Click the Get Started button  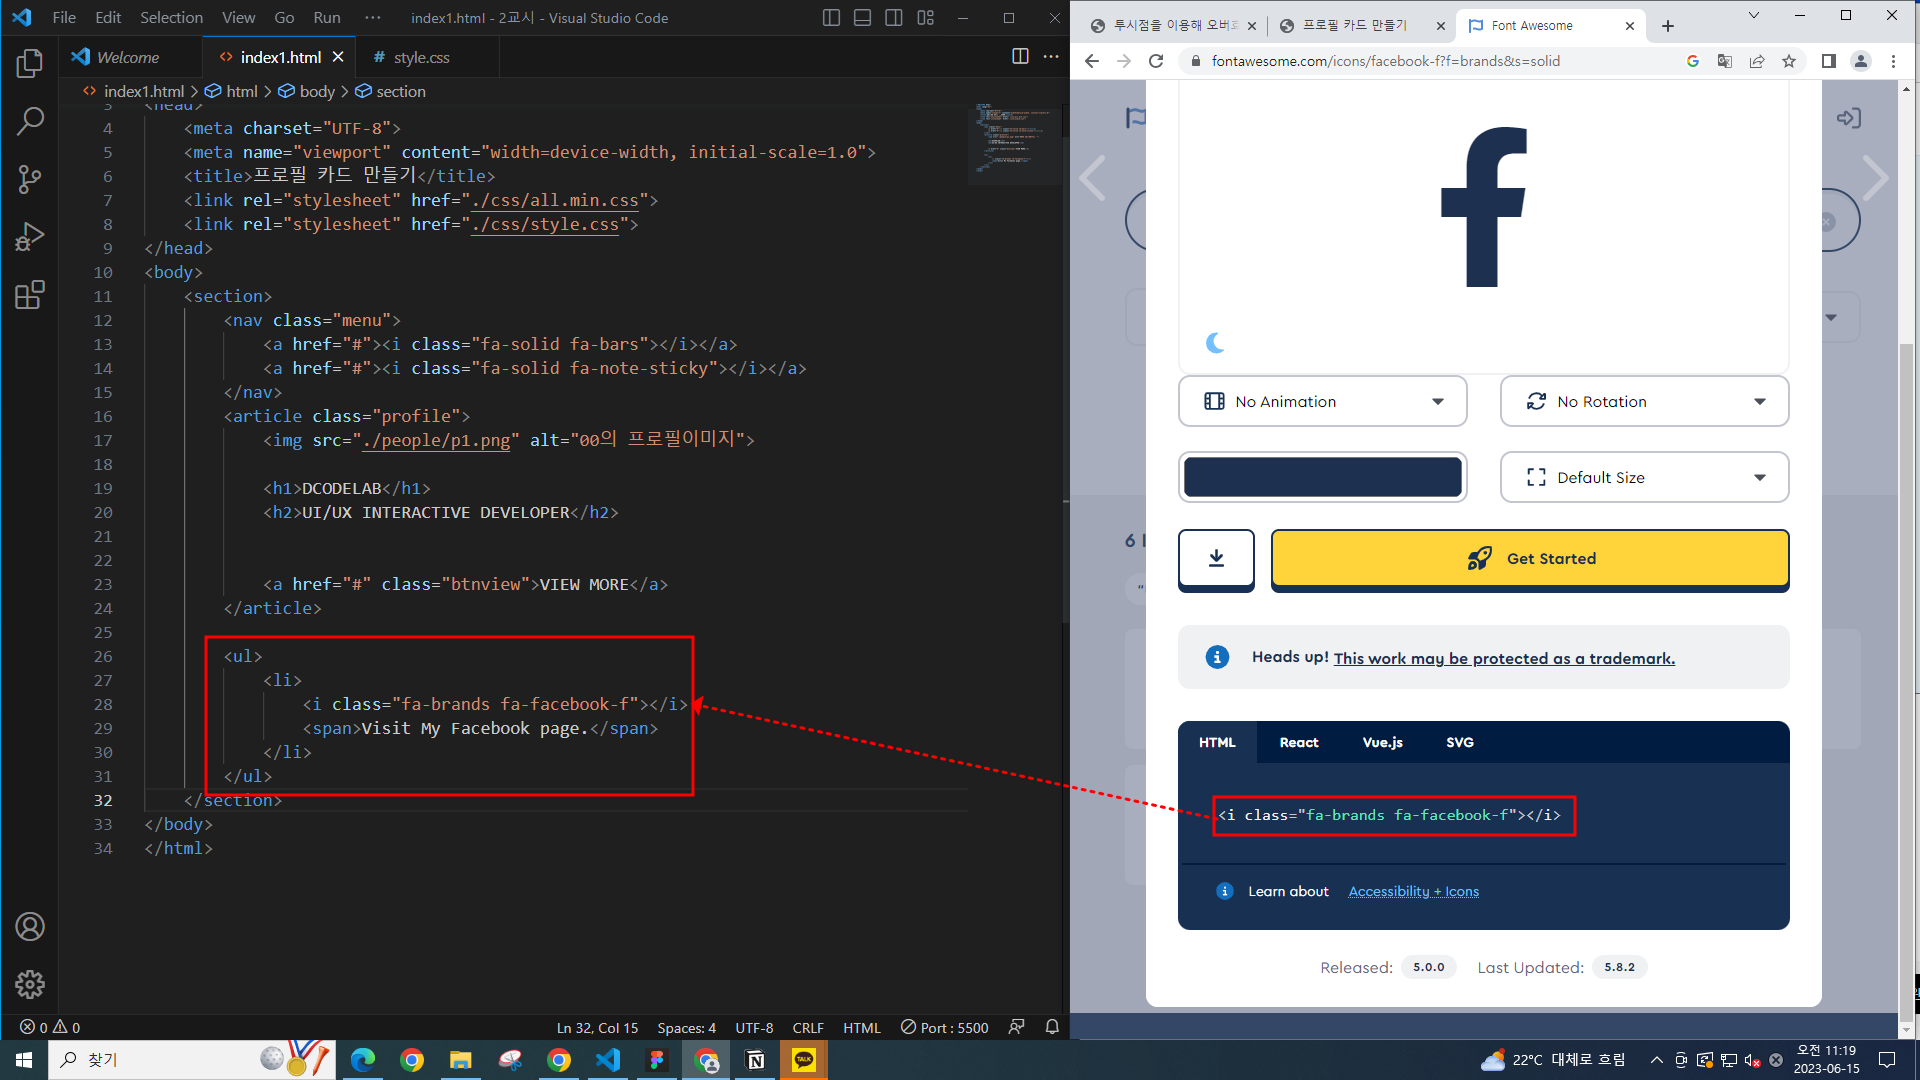pyautogui.click(x=1529, y=559)
